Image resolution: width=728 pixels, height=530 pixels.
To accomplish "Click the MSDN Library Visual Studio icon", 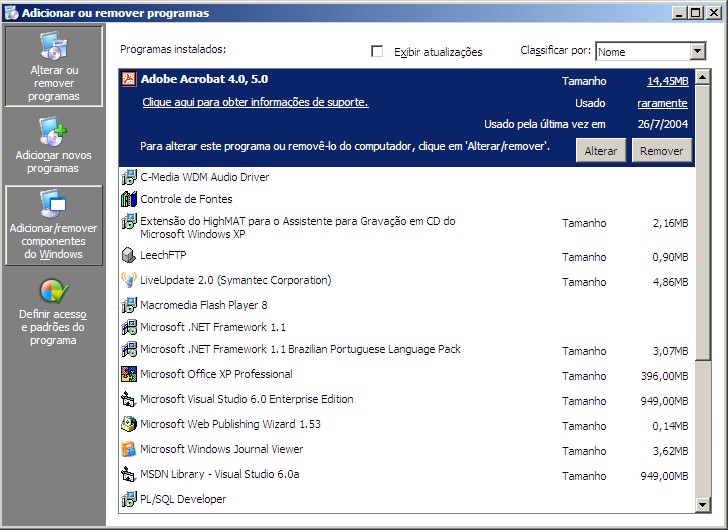I will 129,474.
